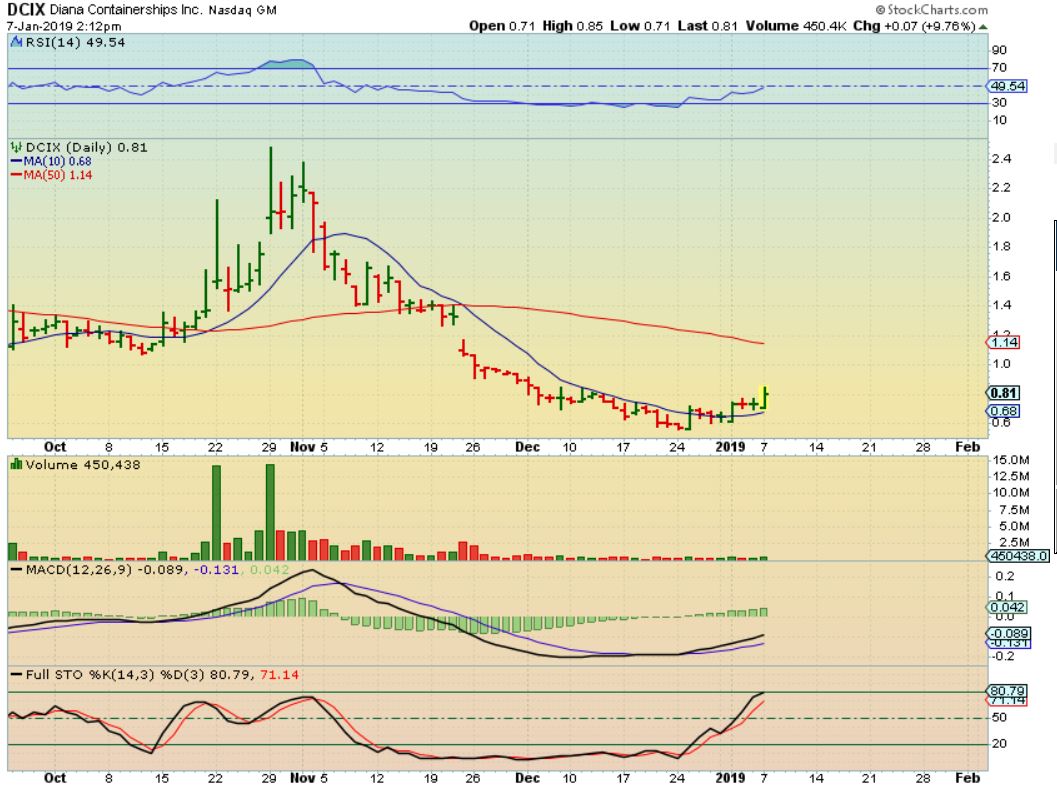Click the RSI indicator icon beside RSI(14)

point(16,42)
